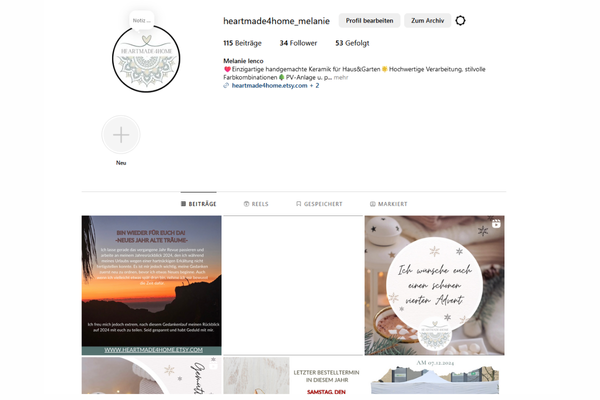Show the 53 Gefolgt list

[352, 43]
